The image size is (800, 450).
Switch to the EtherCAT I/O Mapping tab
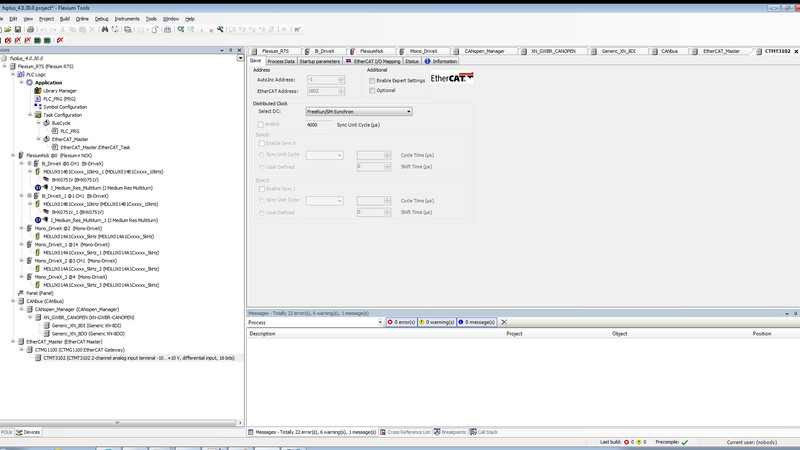(x=376, y=61)
